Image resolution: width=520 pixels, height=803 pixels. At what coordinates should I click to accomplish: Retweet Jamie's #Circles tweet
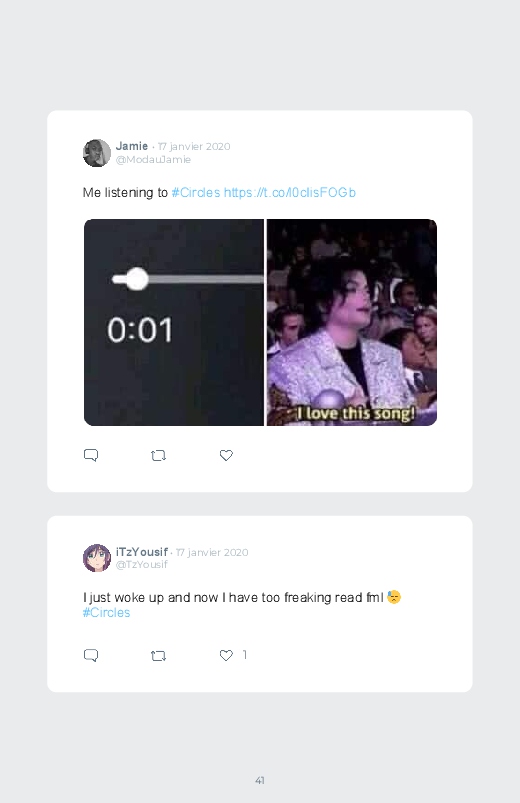(x=158, y=455)
